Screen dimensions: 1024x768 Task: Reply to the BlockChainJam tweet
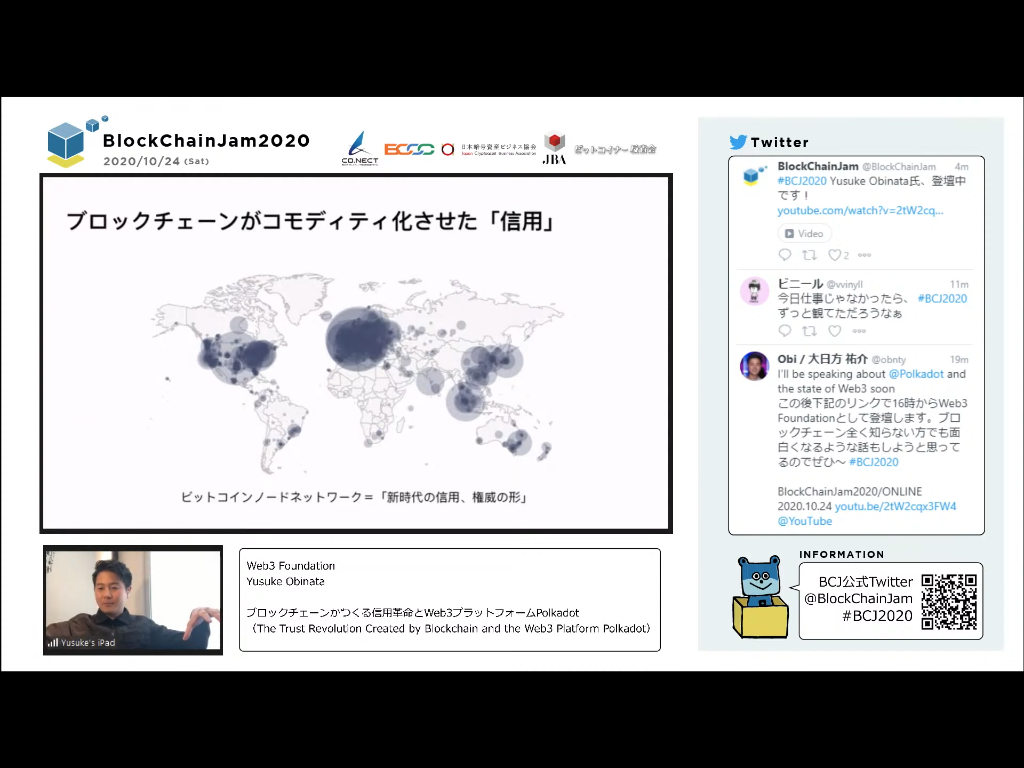(785, 255)
